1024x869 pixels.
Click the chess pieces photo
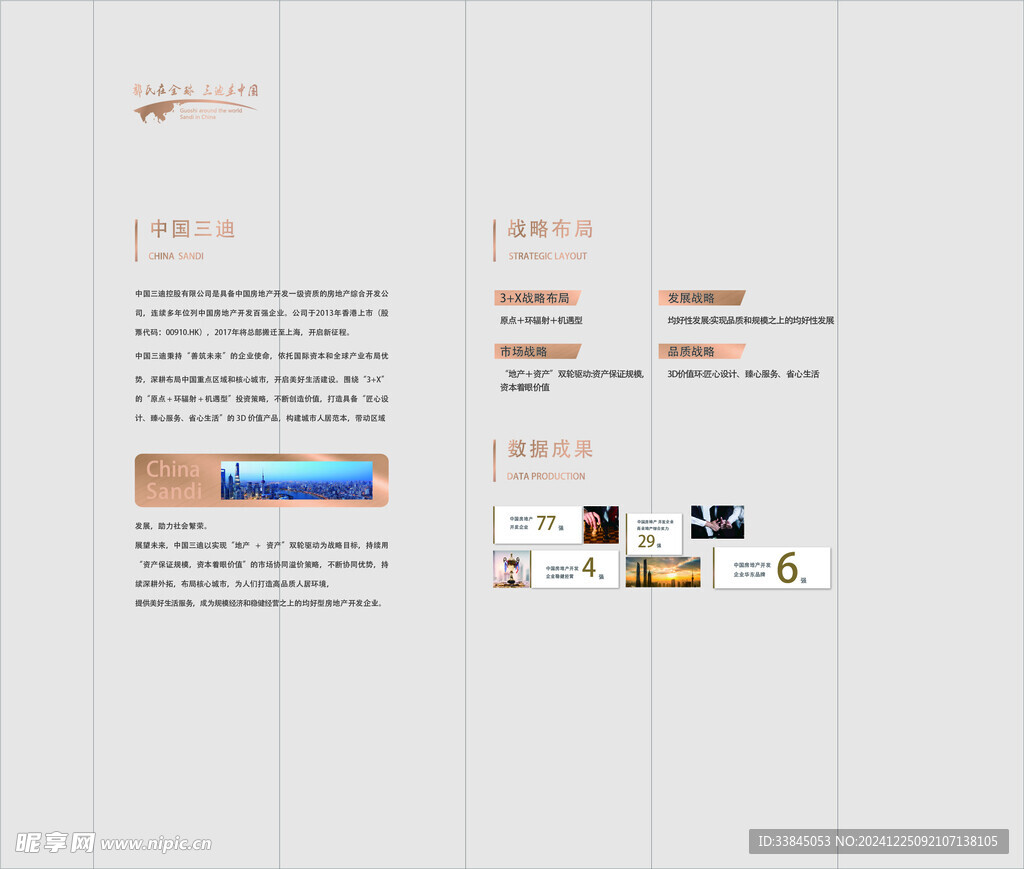coord(601,524)
